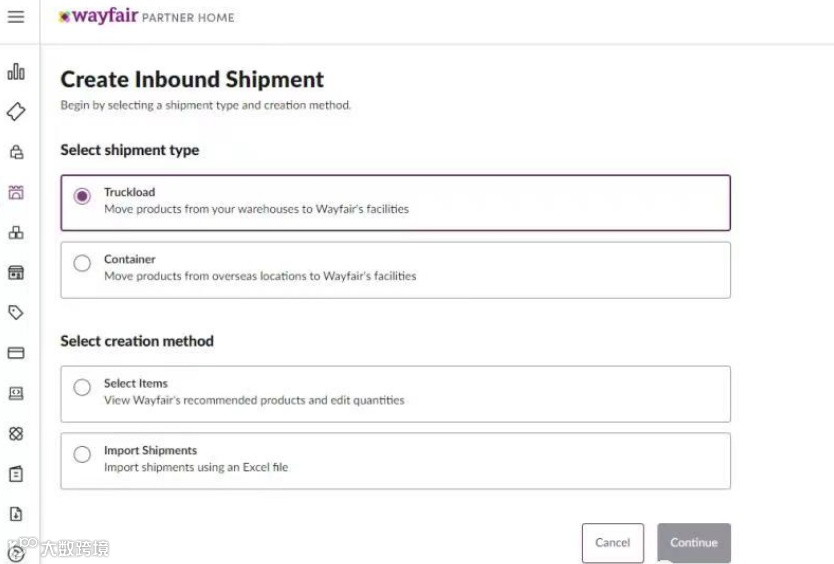Screen dimensions: 834x564
Task: Choose the Import Shipments creation method
Action: coord(83,455)
